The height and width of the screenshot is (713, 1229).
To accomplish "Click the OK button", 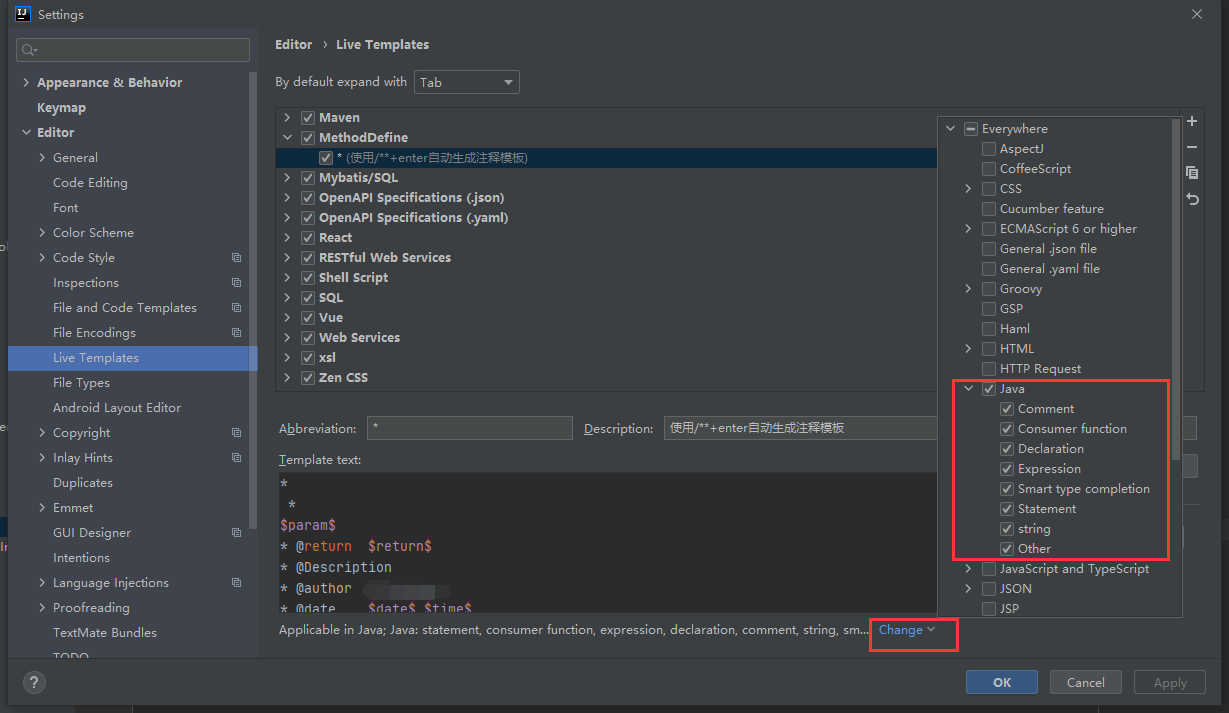I will click(1001, 681).
